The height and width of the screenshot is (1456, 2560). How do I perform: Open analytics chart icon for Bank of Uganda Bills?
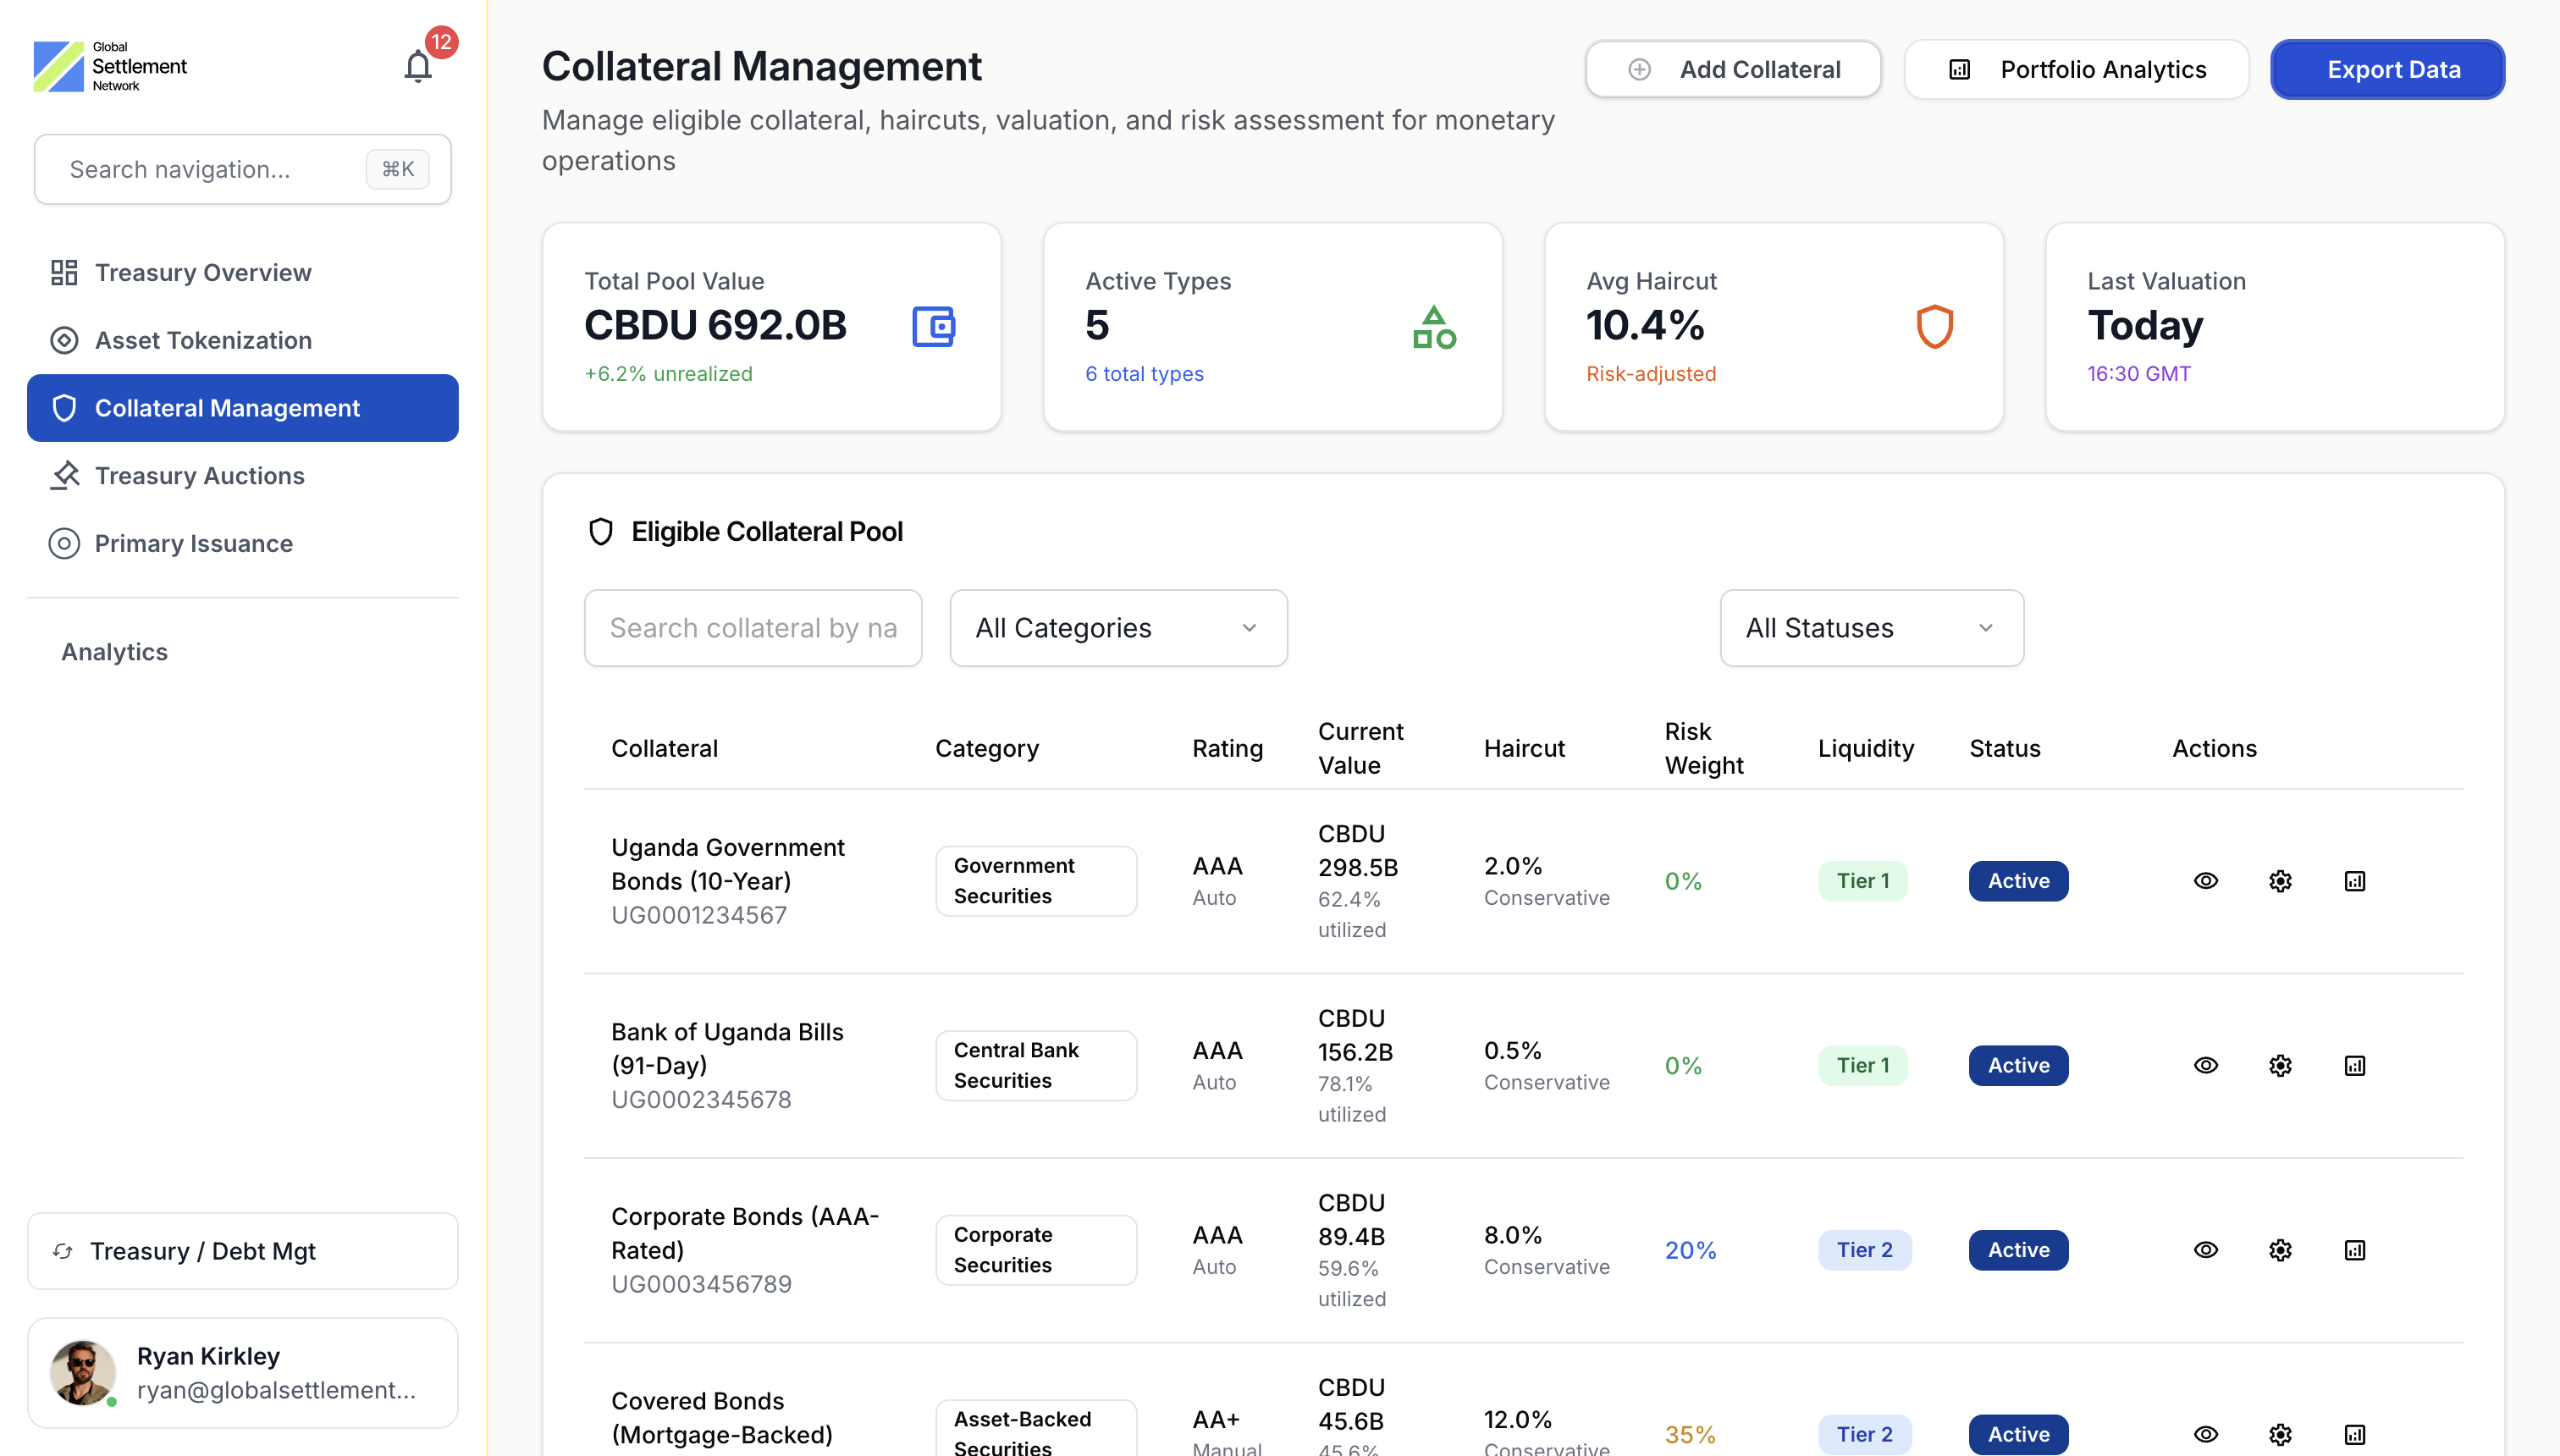pos(2355,1065)
